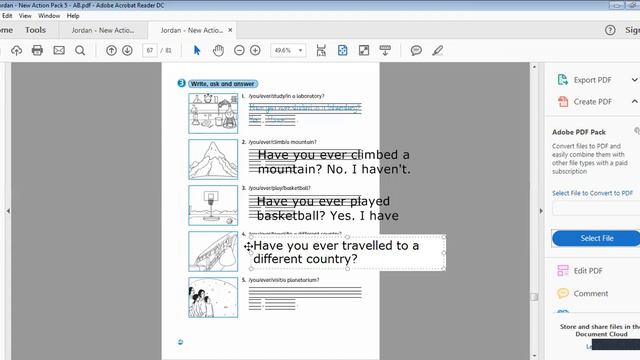This screenshot has height=360, width=640.
Task: Click the fit width scrolling icon
Action: [321, 50]
